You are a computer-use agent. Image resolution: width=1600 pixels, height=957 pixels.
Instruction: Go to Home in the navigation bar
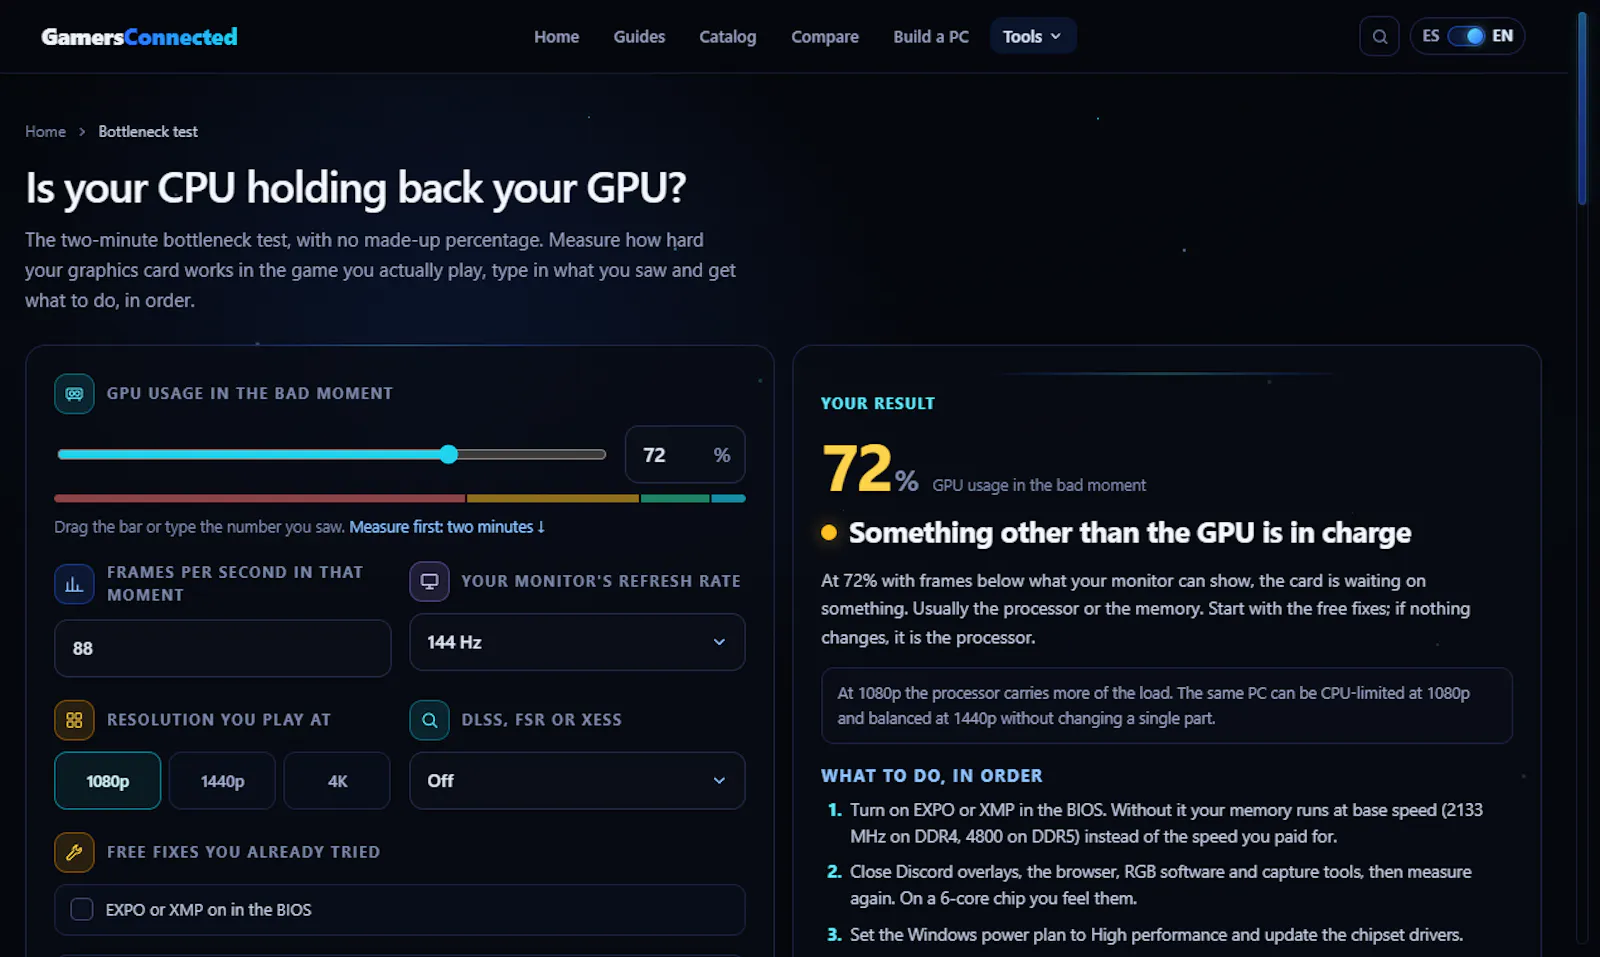coord(556,37)
